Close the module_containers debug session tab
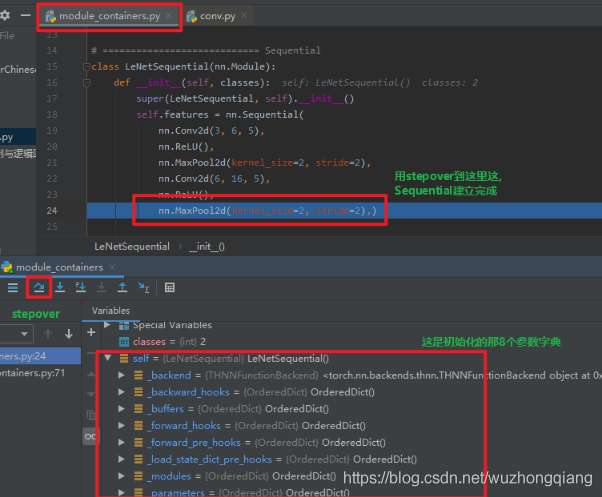 (112, 267)
